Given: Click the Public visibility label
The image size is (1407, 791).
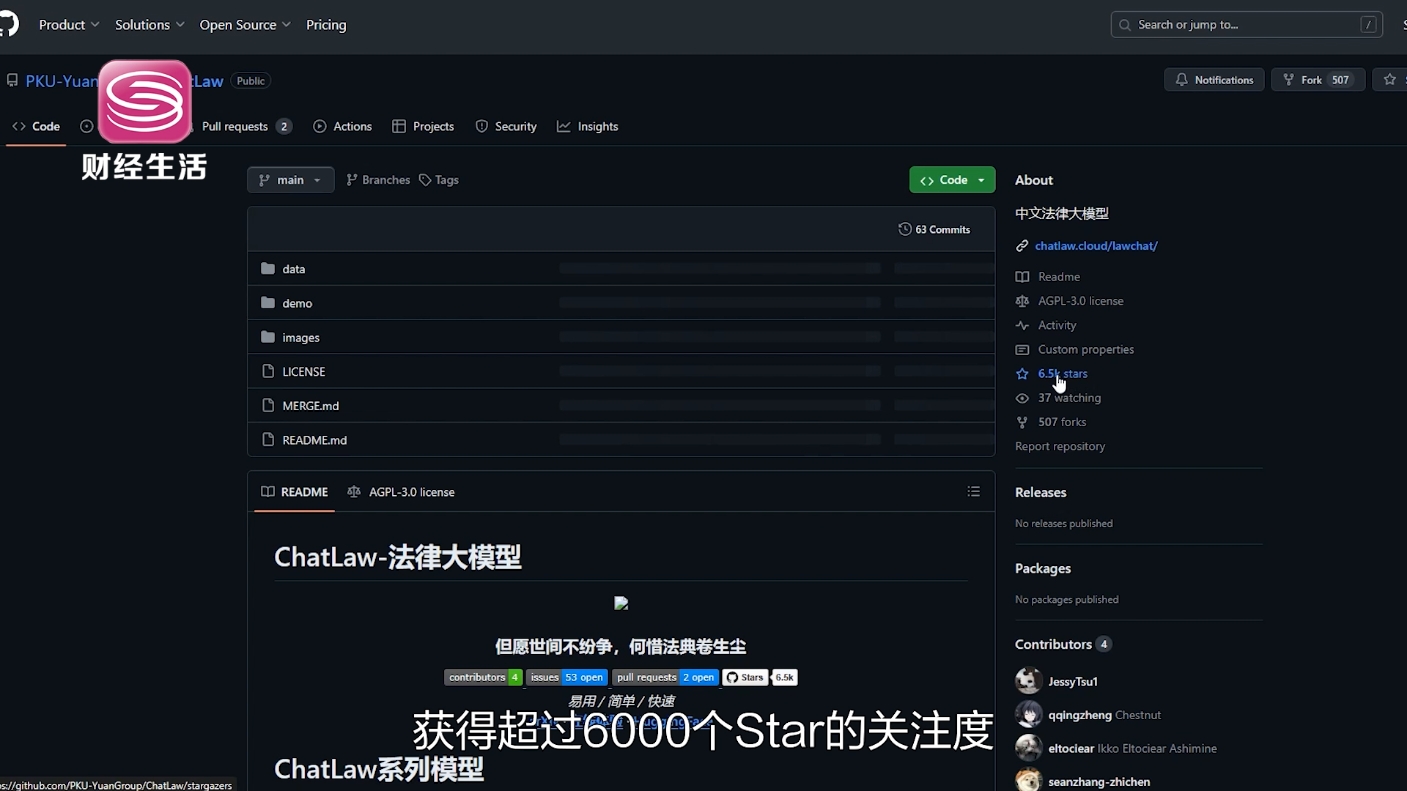Looking at the screenshot, I should 251,81.
